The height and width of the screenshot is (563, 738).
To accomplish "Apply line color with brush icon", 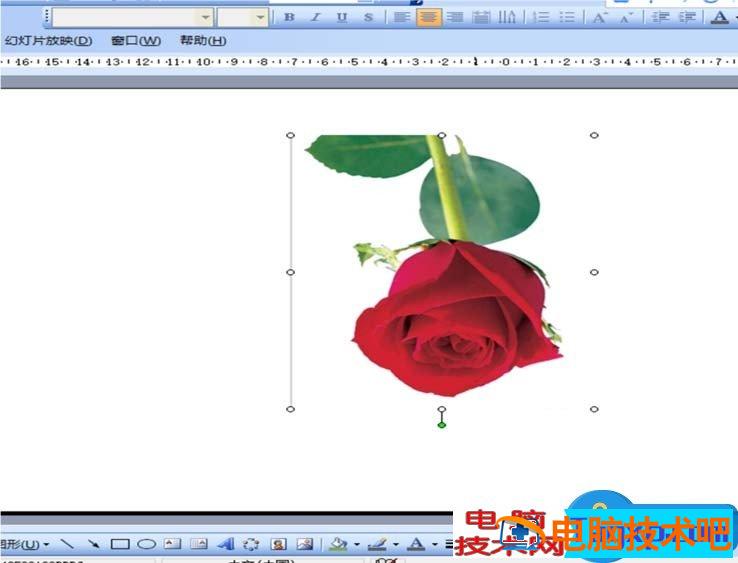I will 377,545.
